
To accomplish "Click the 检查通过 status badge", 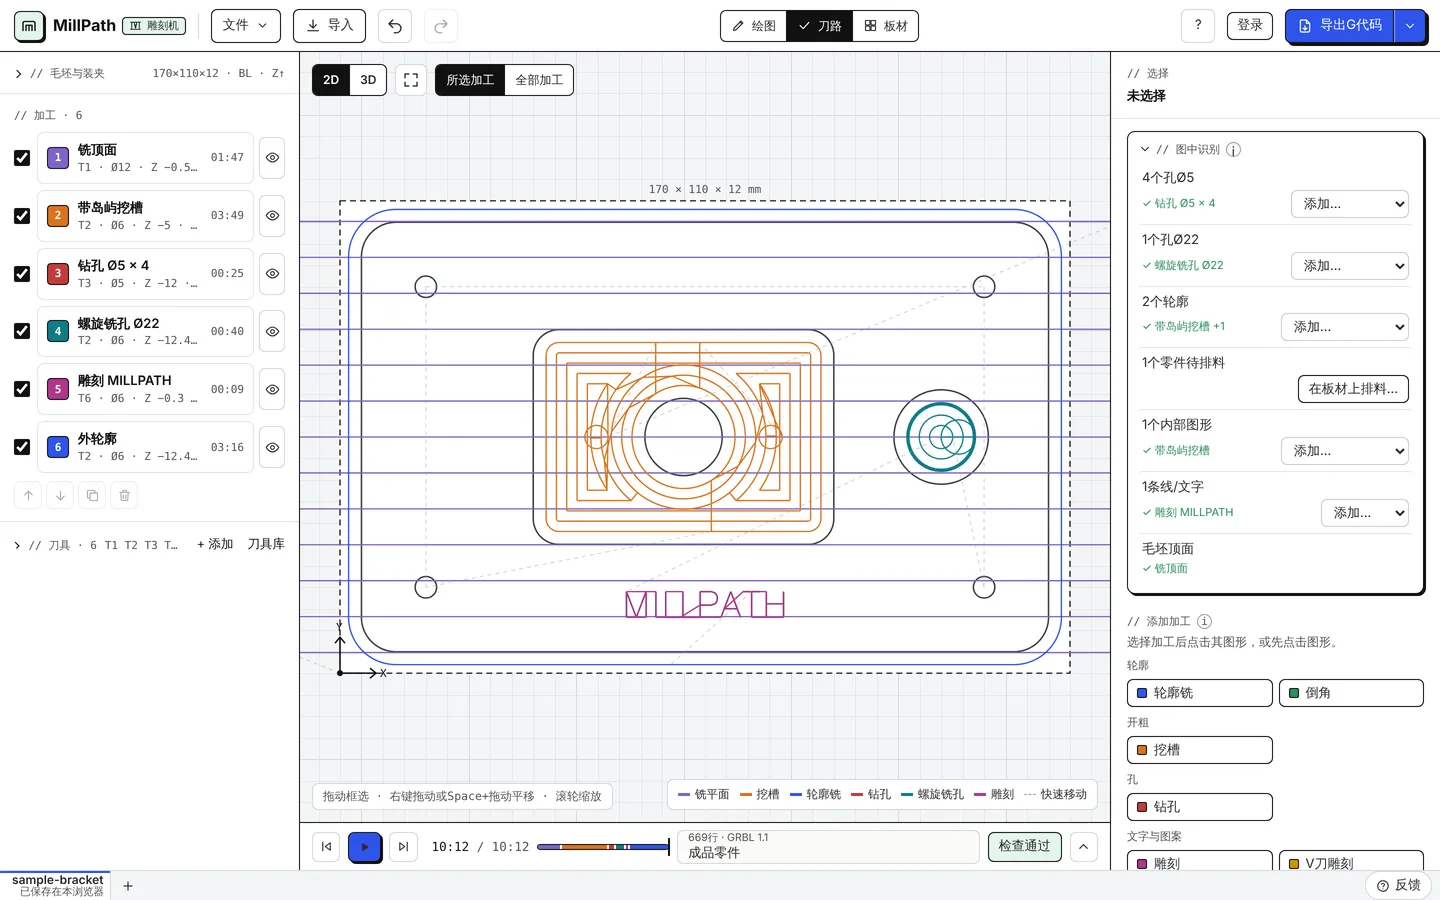I will pos(1024,847).
